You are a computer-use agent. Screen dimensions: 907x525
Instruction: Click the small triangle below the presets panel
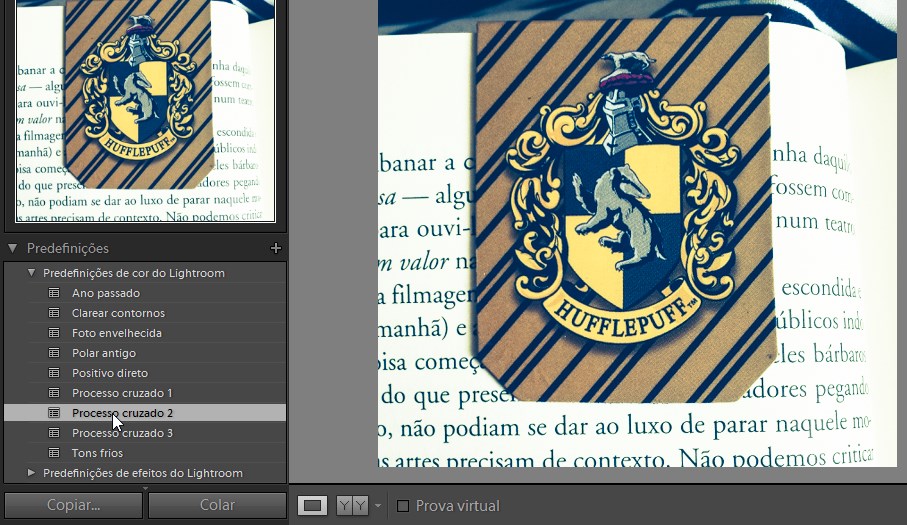tap(145, 489)
